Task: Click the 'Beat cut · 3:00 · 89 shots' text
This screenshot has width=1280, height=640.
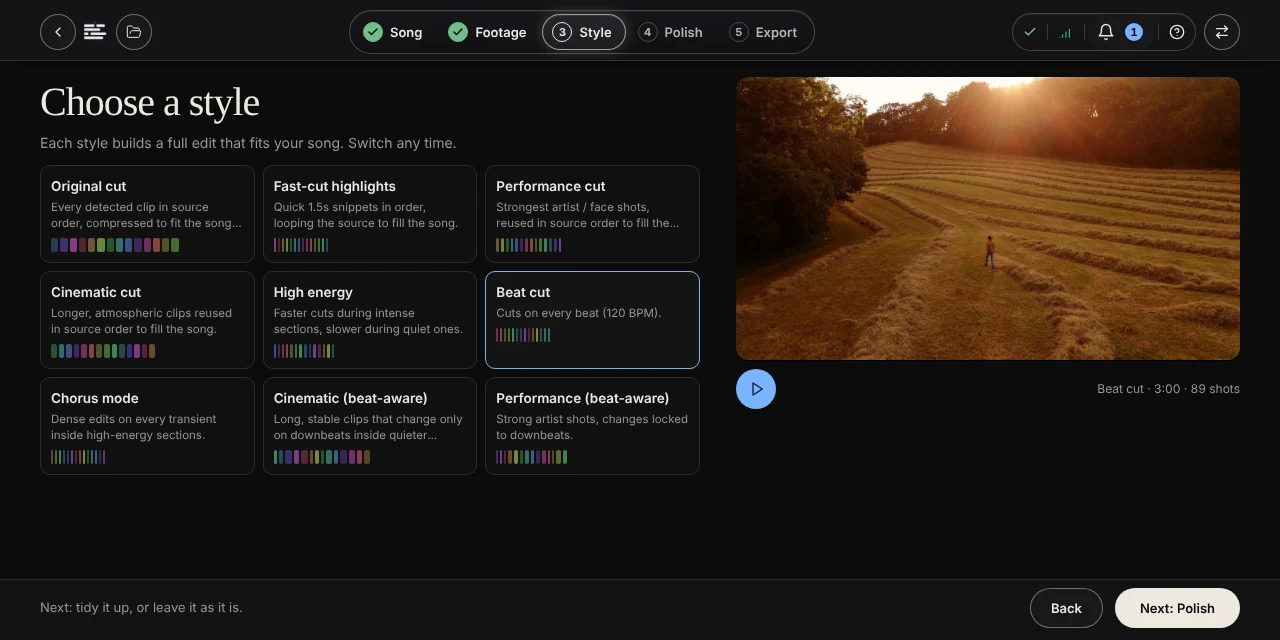Action: (x=1168, y=389)
